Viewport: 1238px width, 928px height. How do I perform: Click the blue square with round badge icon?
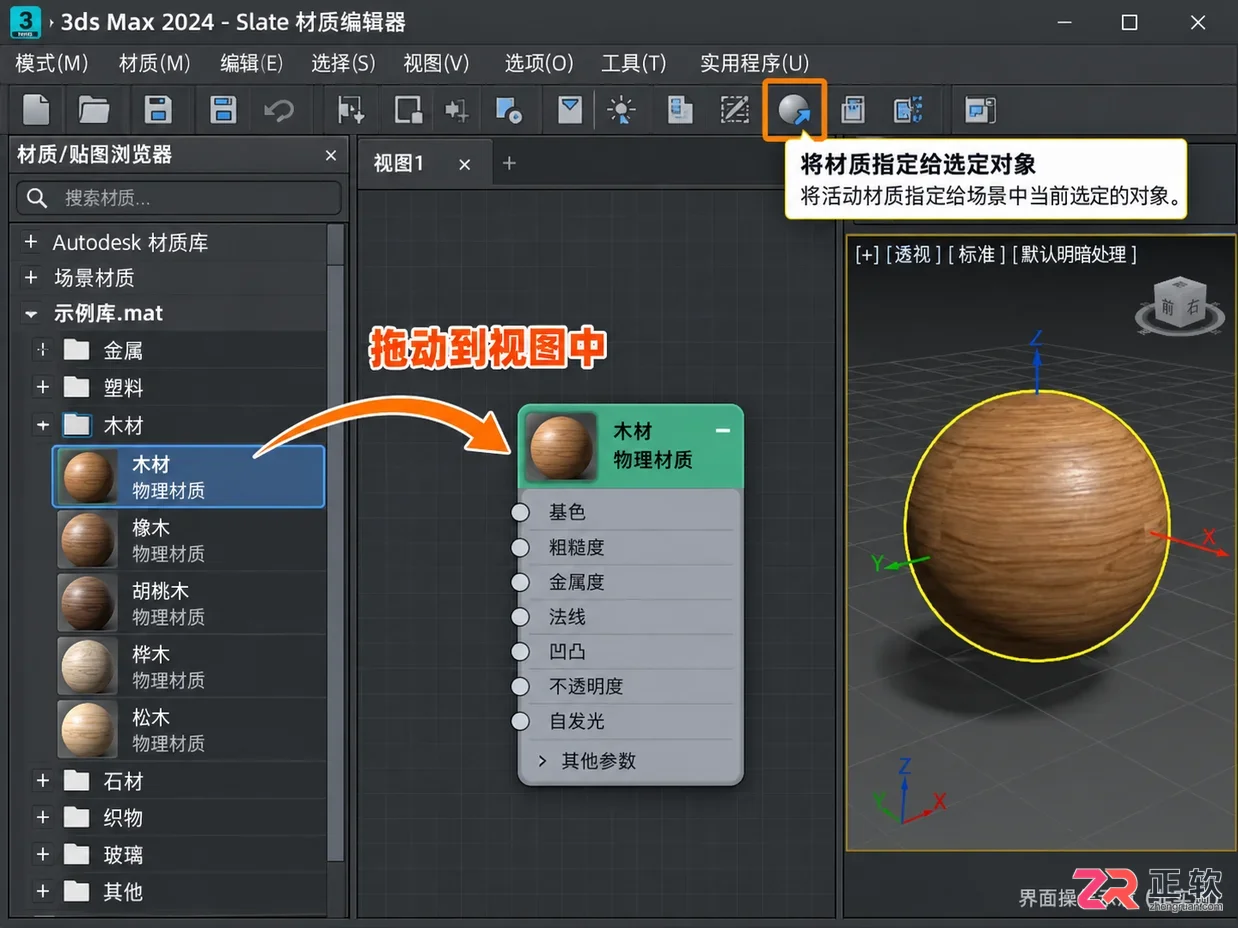[509, 109]
